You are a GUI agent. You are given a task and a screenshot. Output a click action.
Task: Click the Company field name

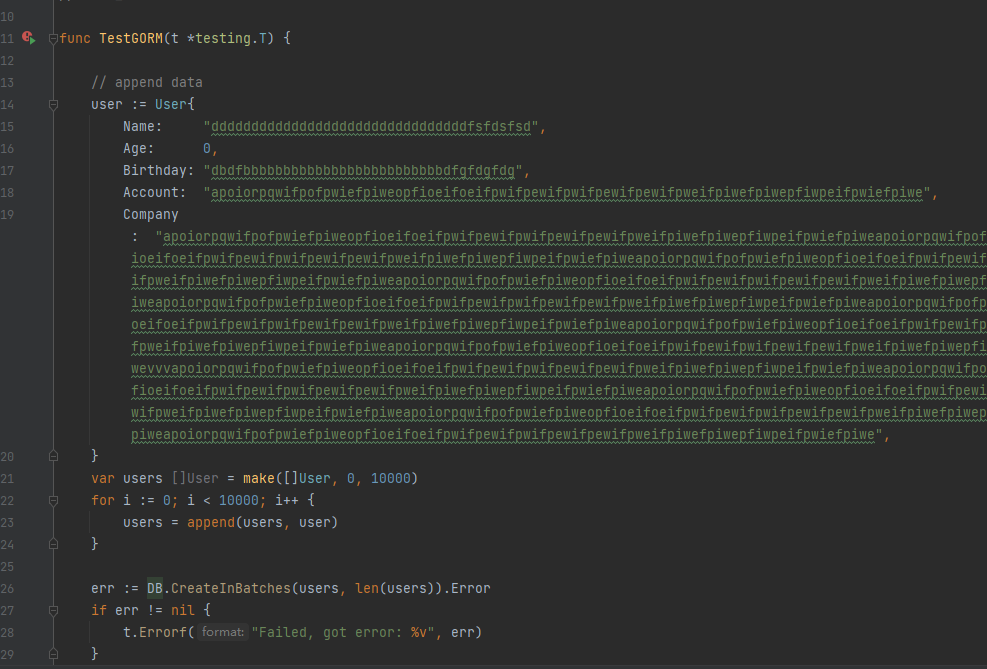tap(150, 213)
